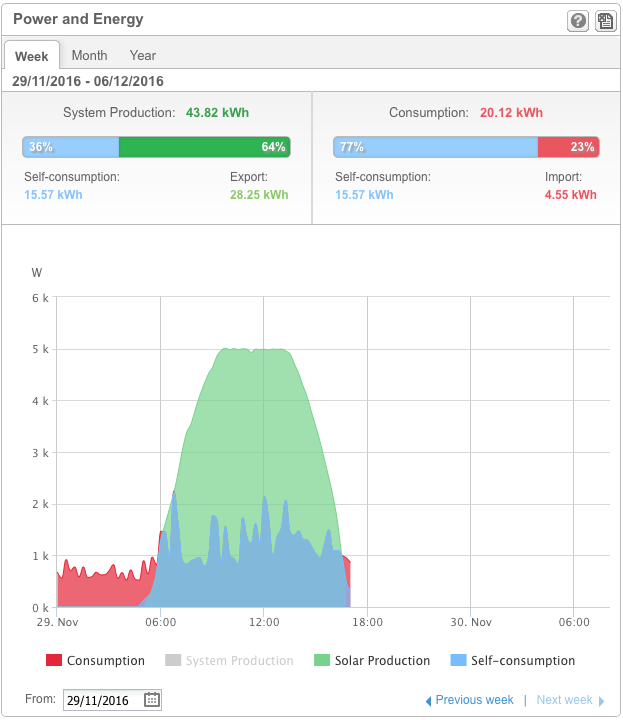Go to Previous week link

click(x=475, y=700)
